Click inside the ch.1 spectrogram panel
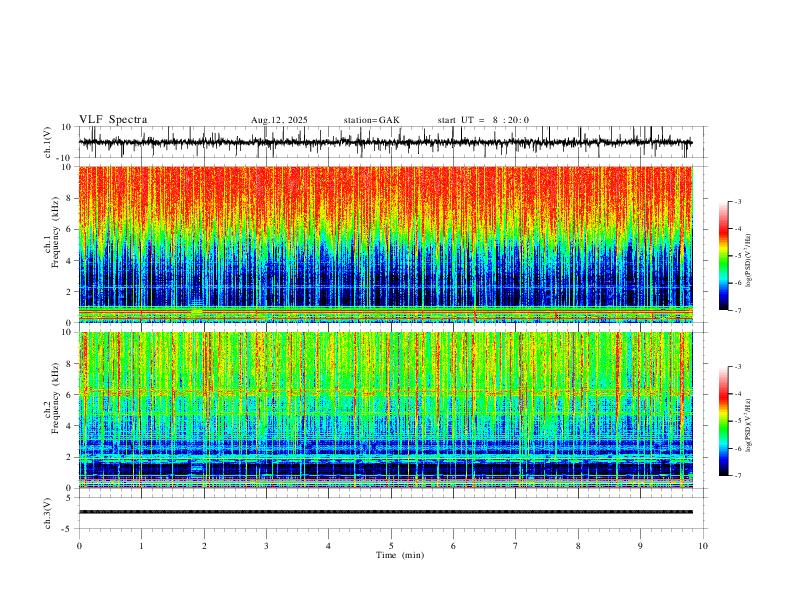792x612 pixels. click(x=385, y=244)
